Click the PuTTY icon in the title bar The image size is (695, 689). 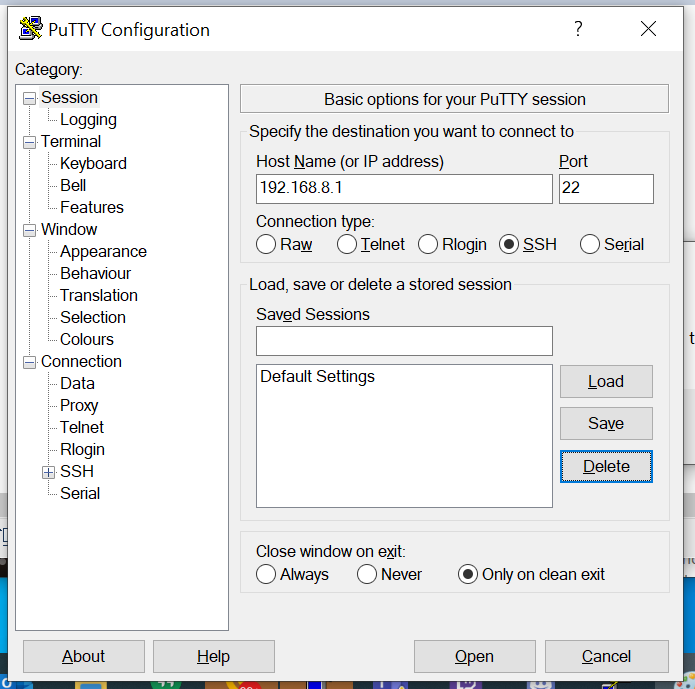point(31,29)
